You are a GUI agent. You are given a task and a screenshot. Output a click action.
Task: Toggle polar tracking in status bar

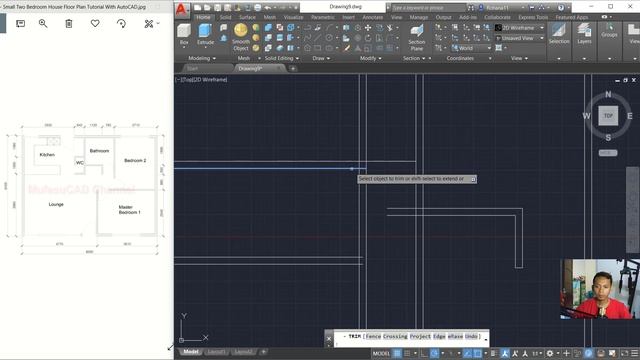point(435,353)
